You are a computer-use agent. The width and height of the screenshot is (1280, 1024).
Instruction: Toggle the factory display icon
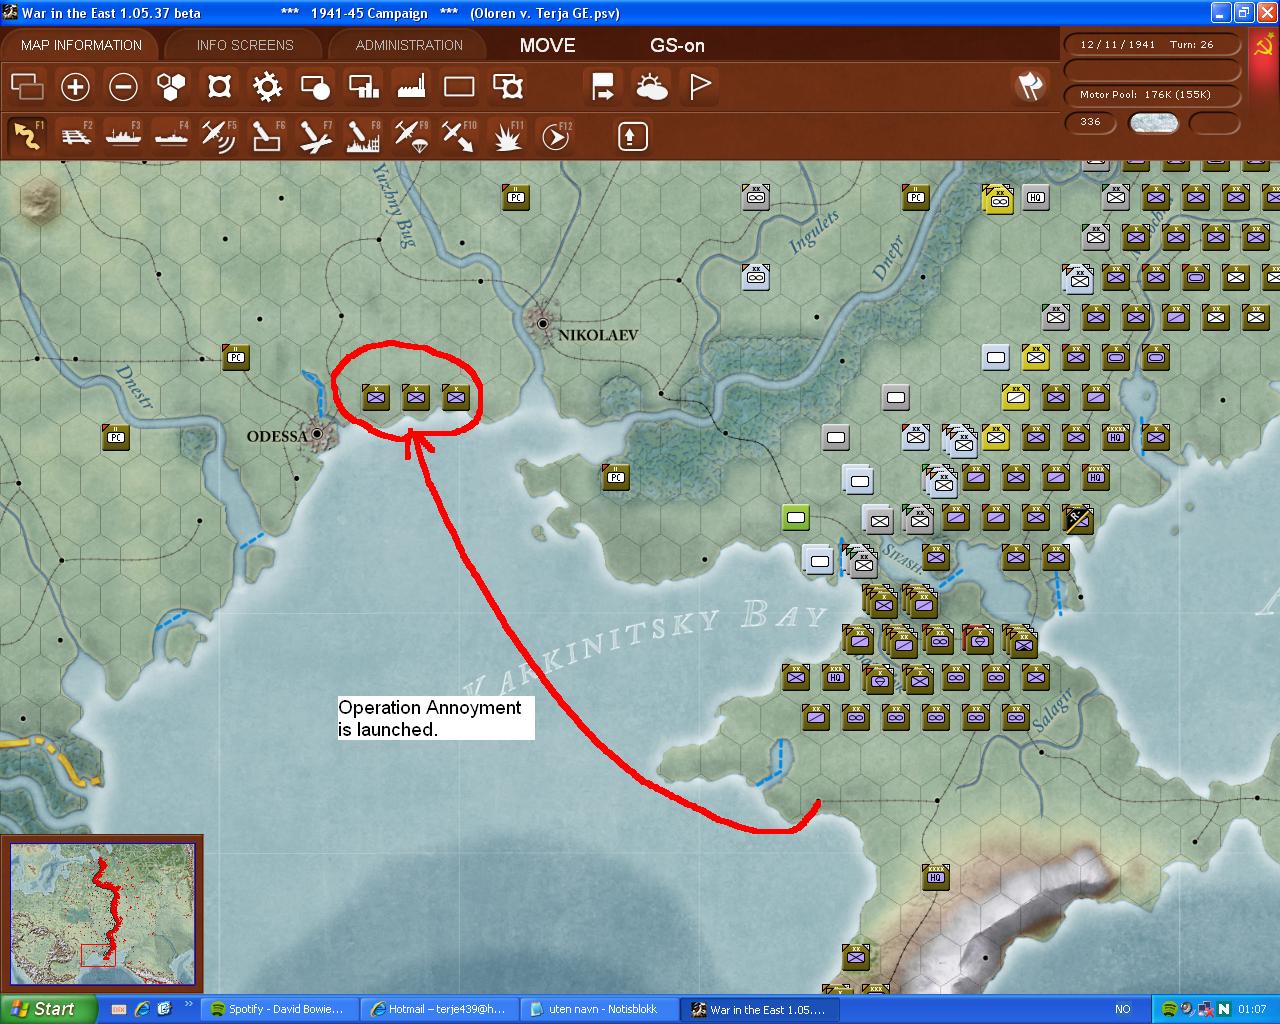pos(411,87)
